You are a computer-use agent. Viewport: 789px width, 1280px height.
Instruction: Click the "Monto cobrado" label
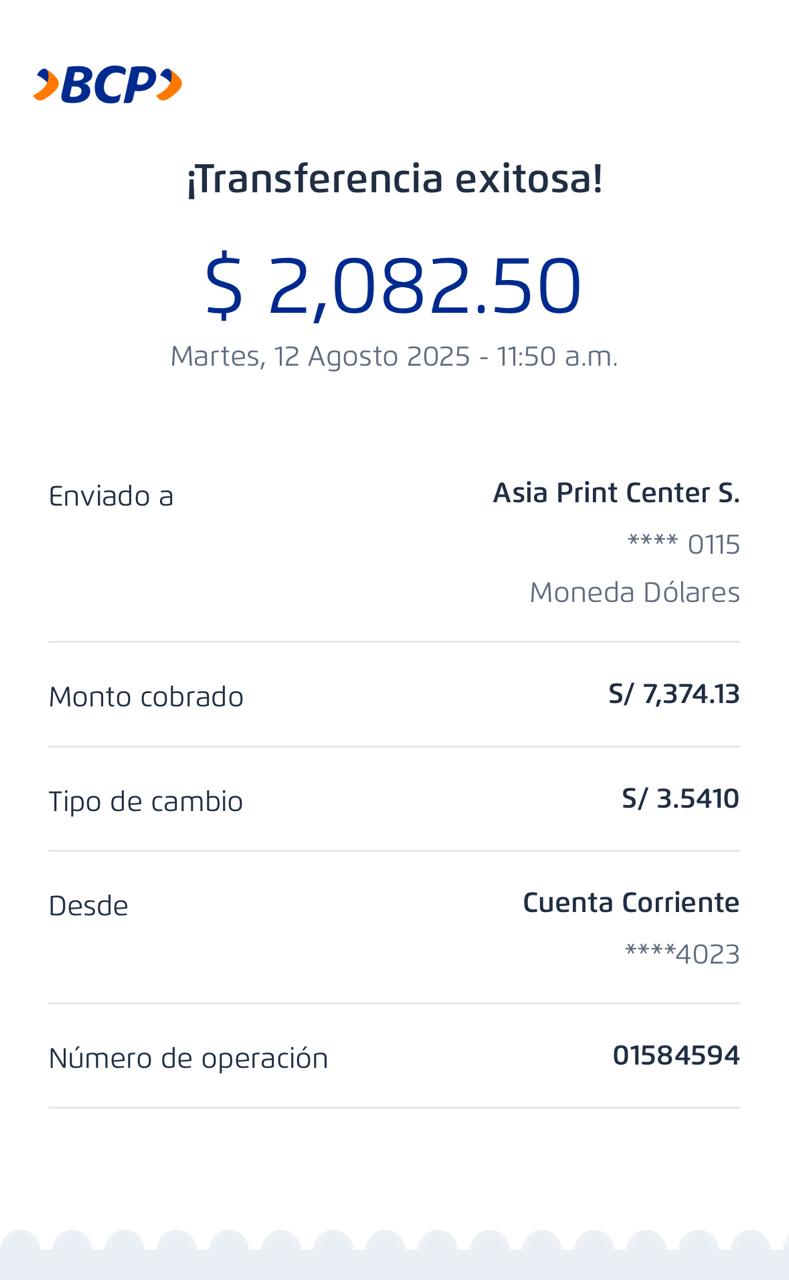tap(146, 697)
